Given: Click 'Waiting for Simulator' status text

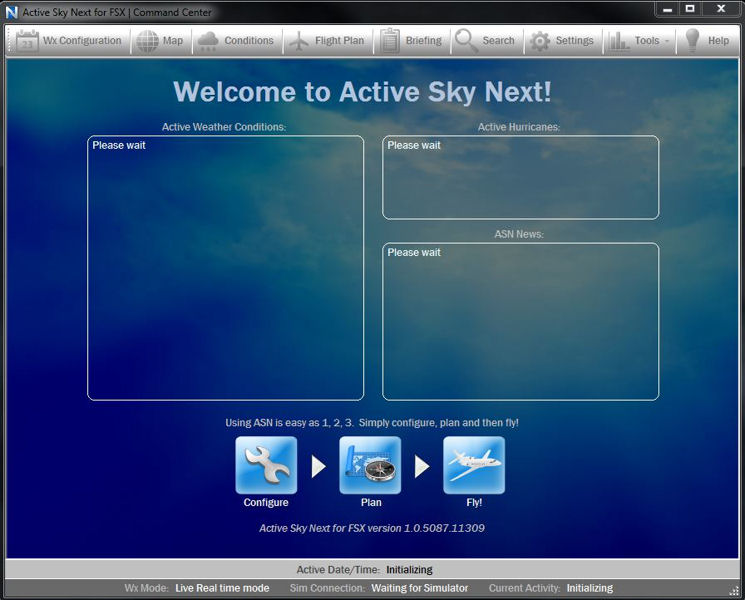Looking at the screenshot, I should pos(420,588).
